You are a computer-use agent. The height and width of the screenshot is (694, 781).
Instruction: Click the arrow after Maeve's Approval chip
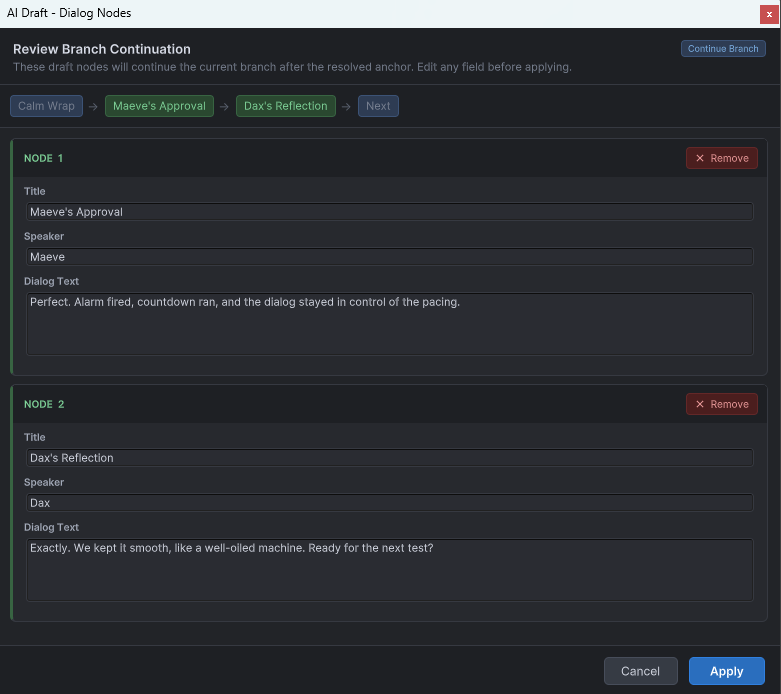(x=224, y=107)
